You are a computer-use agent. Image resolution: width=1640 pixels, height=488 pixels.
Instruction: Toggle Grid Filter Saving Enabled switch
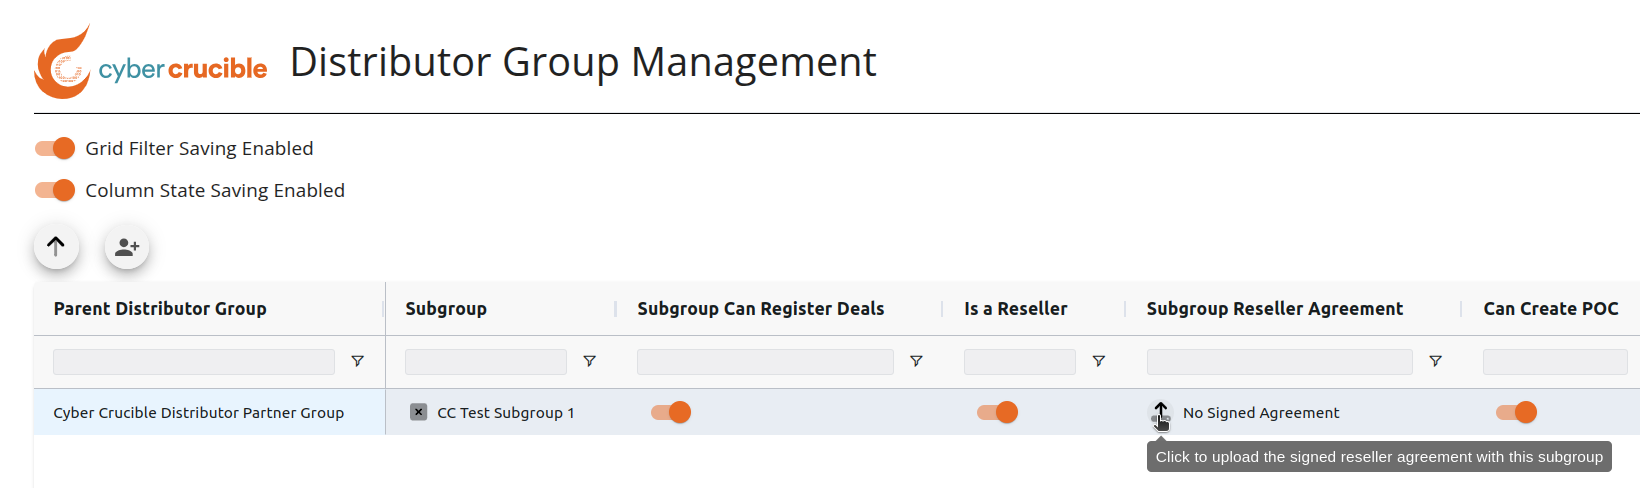click(55, 148)
